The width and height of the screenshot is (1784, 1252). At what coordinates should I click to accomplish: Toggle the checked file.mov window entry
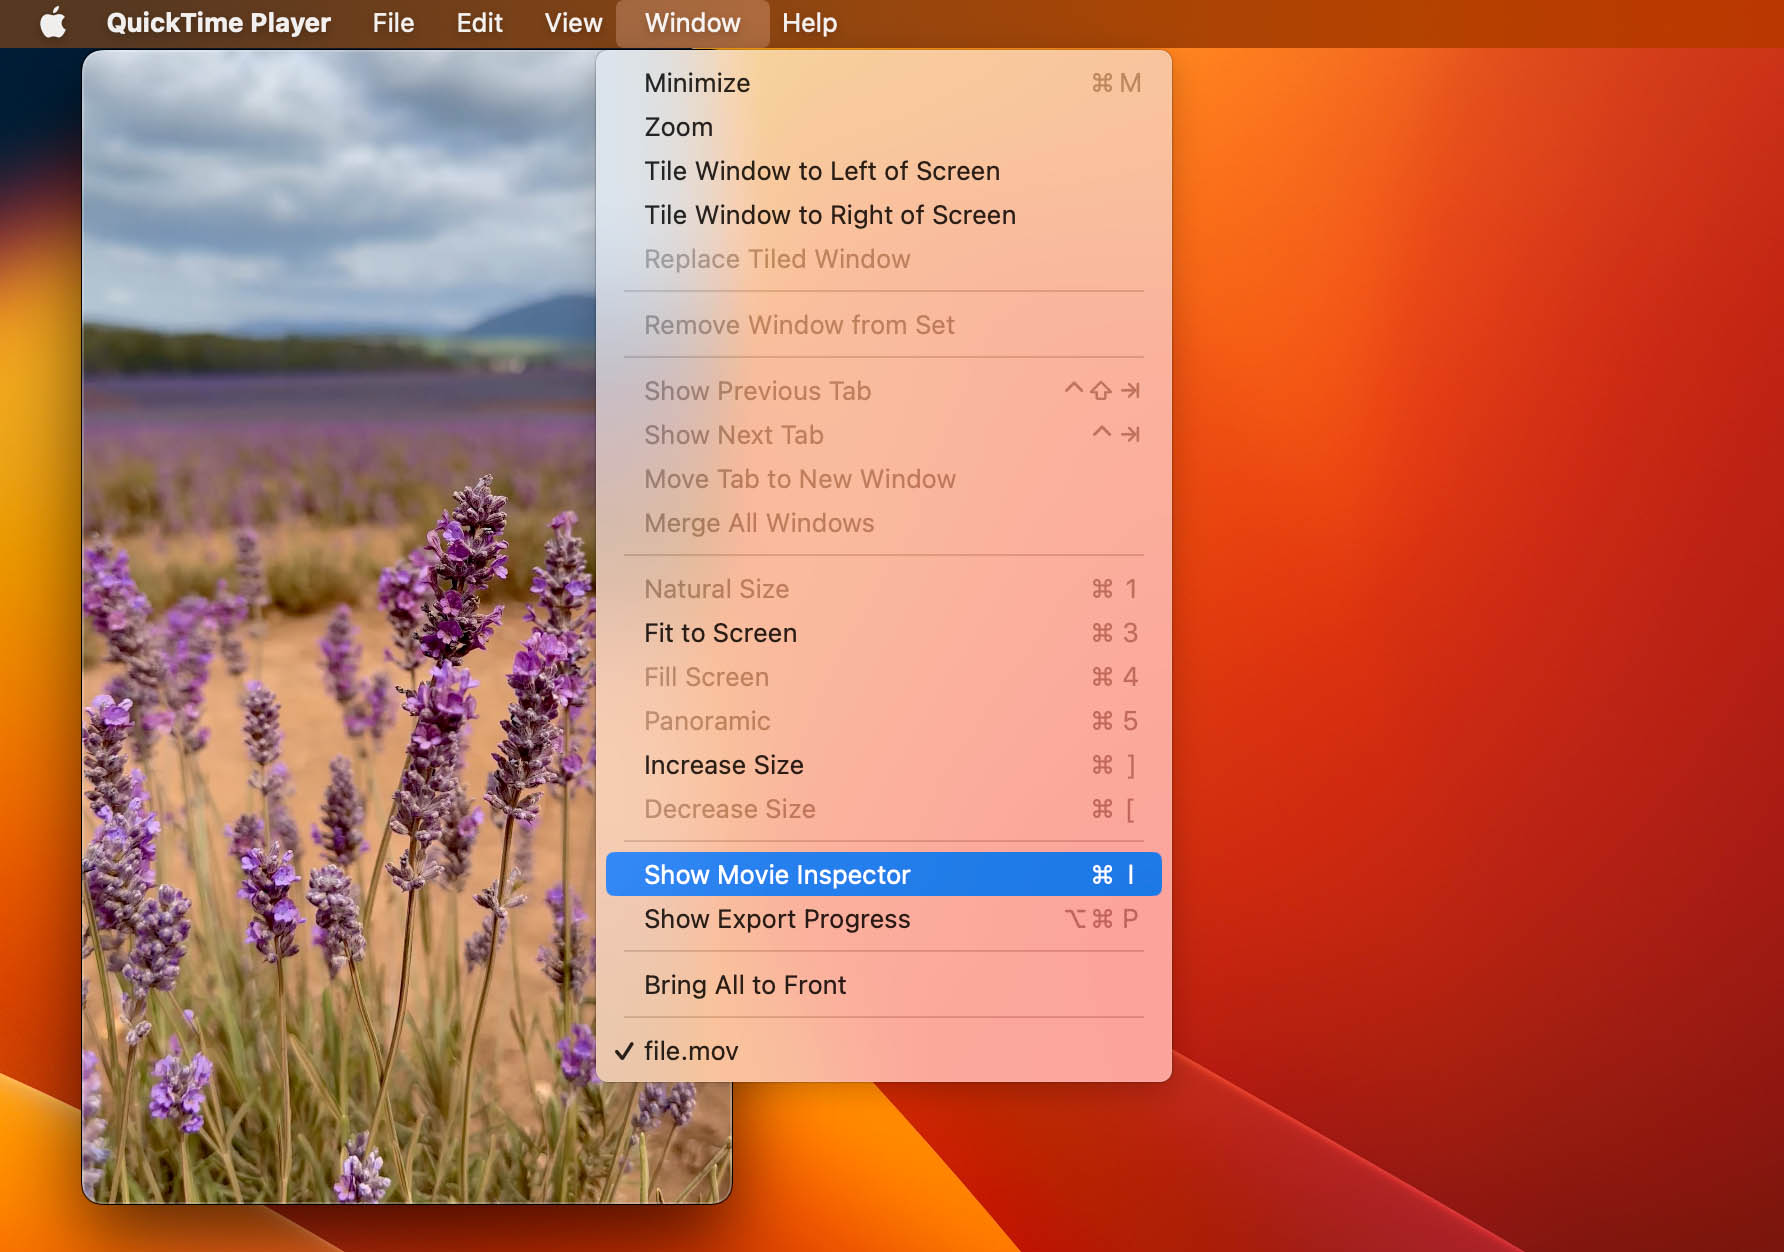coord(883,1051)
